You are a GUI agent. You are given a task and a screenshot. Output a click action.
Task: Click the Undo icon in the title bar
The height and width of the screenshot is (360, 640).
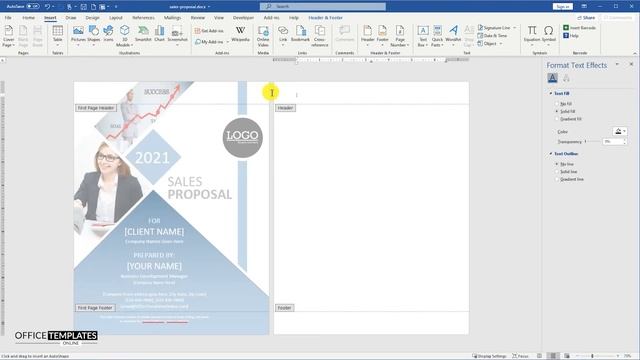click(47, 7)
